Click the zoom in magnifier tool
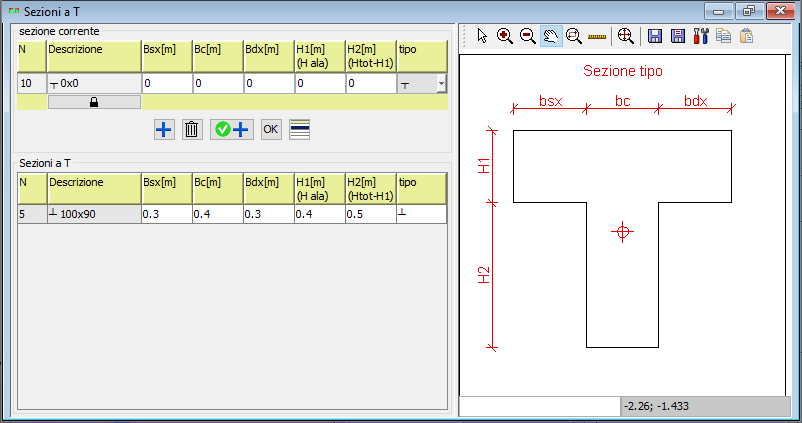The height and width of the screenshot is (423, 802). click(x=505, y=36)
